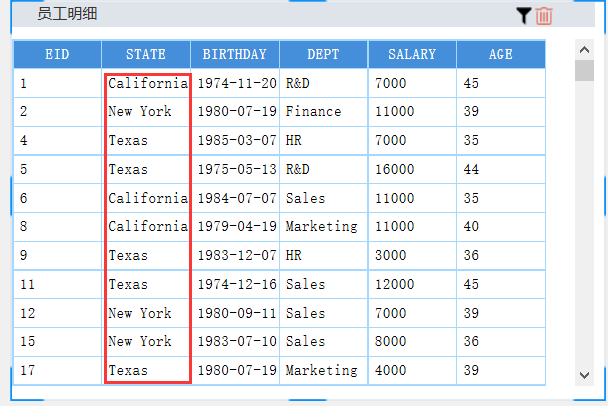This screenshot has height=406, width=608.
Task: Select the New York cell in EID 2 row
Action: point(140,111)
